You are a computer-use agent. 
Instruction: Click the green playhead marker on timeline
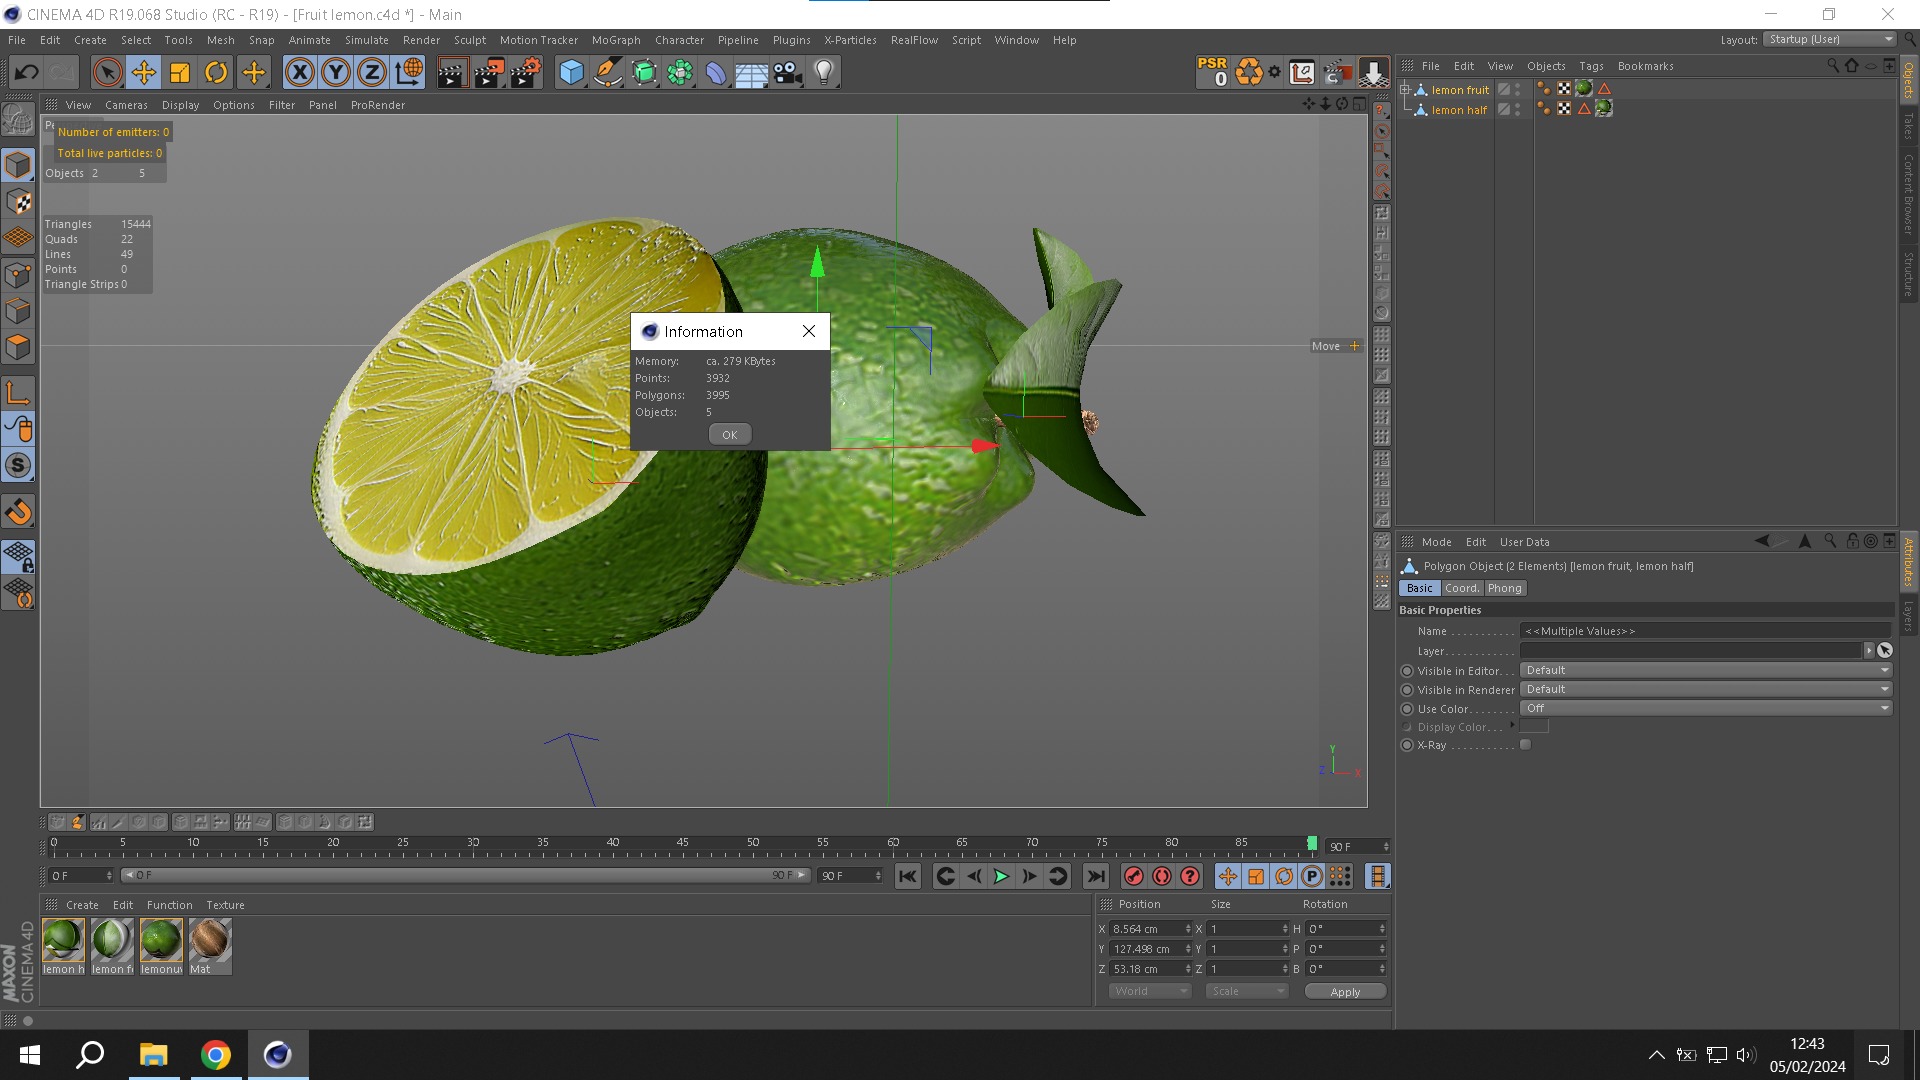coord(1312,844)
